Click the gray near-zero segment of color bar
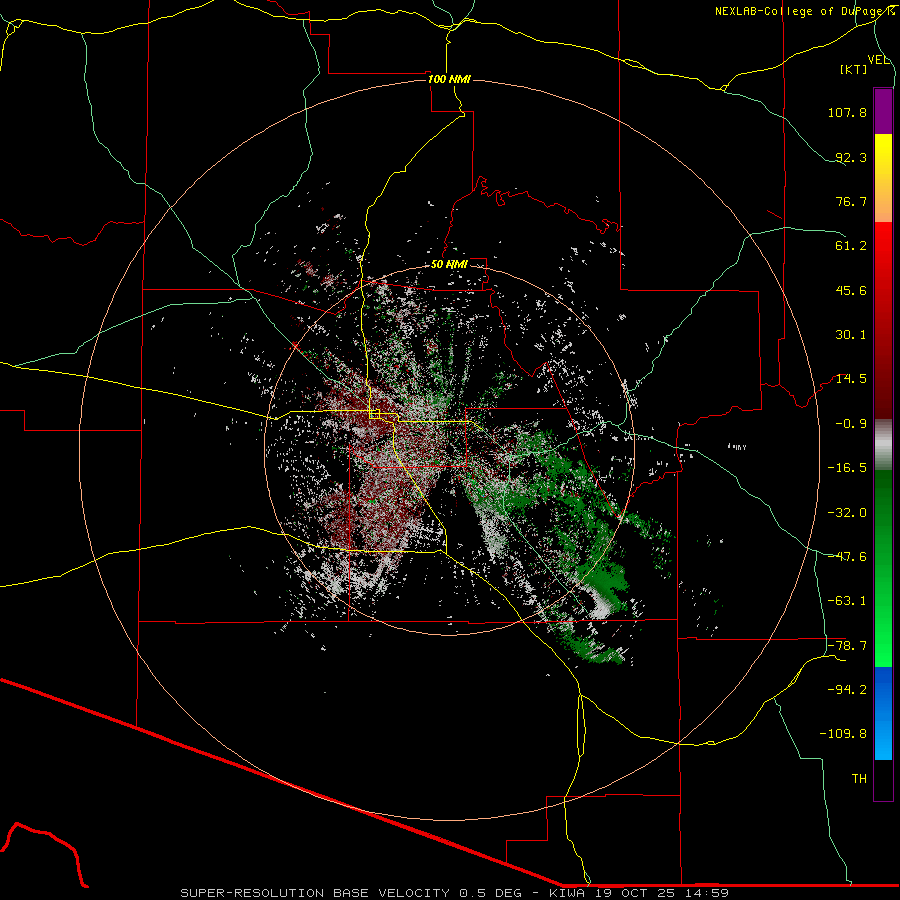The image size is (900, 900). click(883, 443)
